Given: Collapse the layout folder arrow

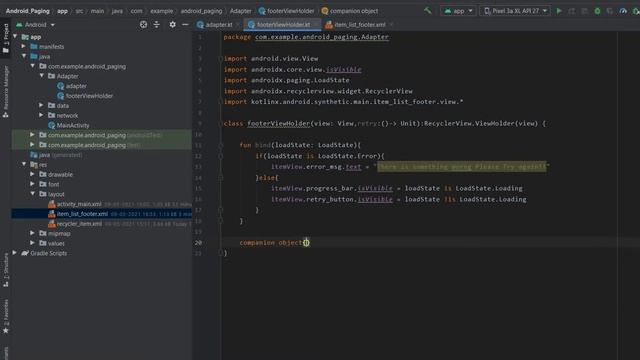Looking at the screenshot, I should [33, 193].
